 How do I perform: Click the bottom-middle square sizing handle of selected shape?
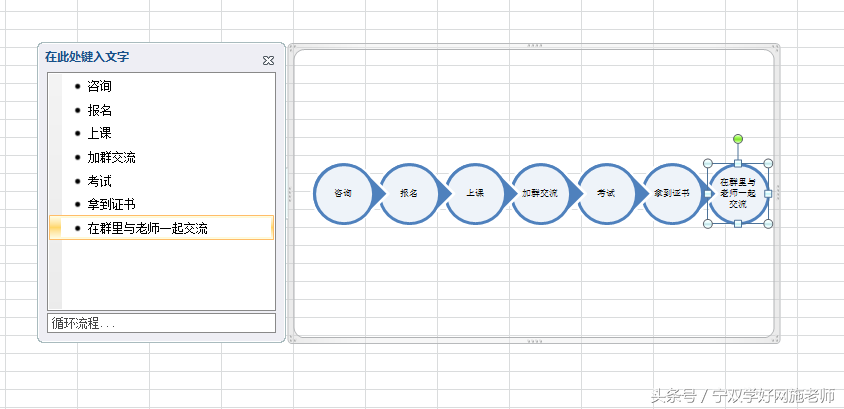738,223
